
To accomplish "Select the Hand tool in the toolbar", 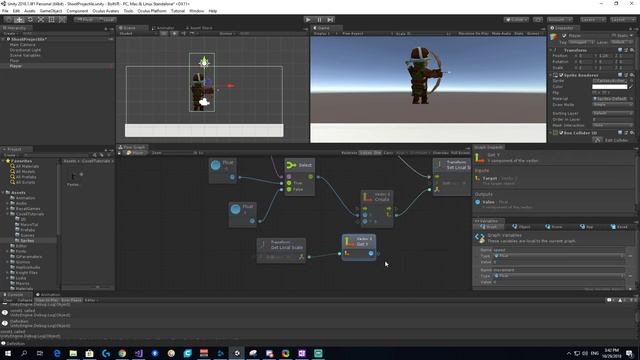I will pyautogui.click(x=9, y=20).
